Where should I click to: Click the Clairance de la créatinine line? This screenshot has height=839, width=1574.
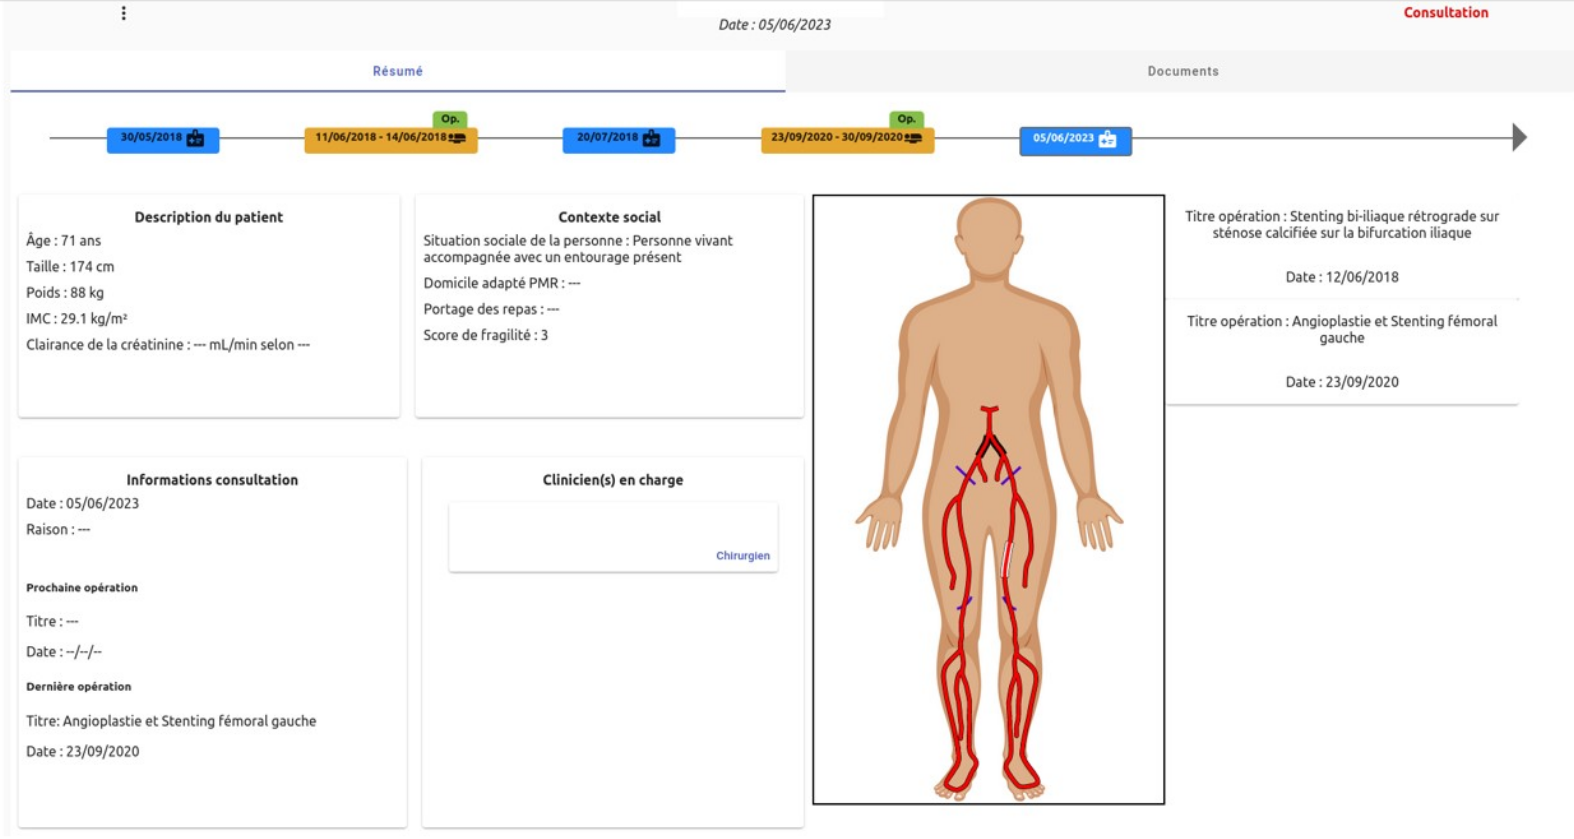point(168,345)
